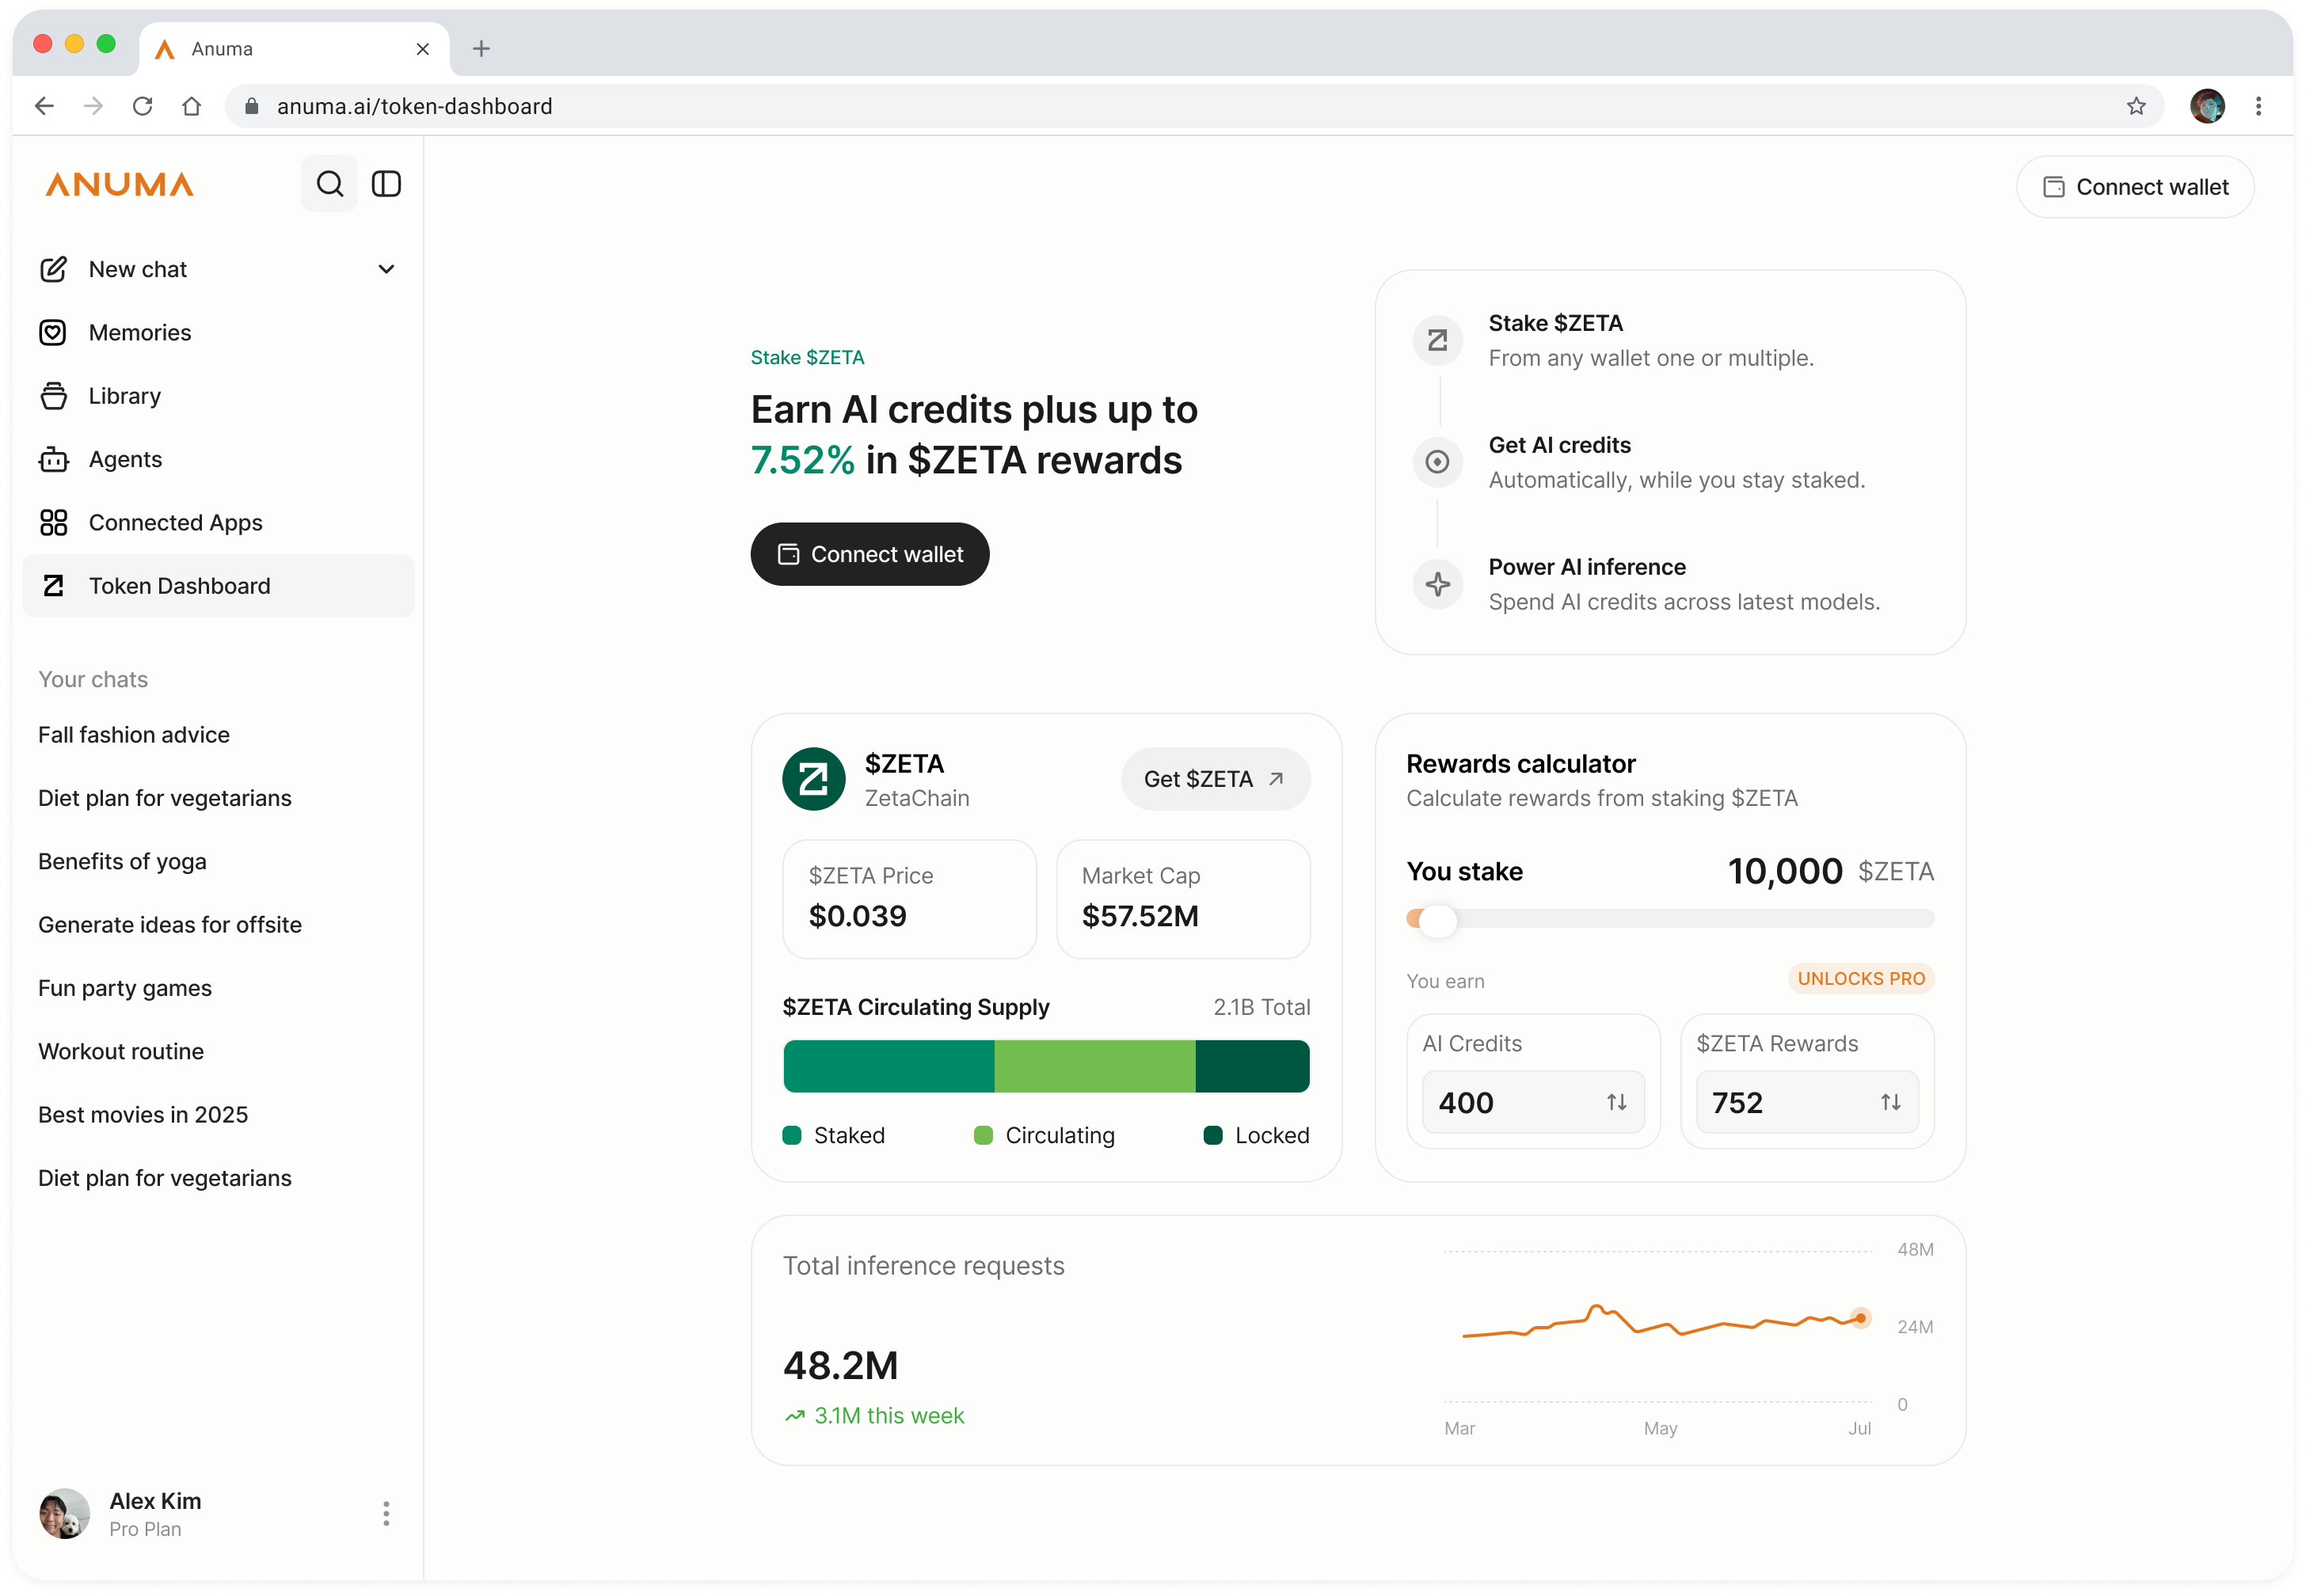Click the Staked segment of supply bar
Image resolution: width=2306 pixels, height=1596 pixels.
[x=888, y=1066]
